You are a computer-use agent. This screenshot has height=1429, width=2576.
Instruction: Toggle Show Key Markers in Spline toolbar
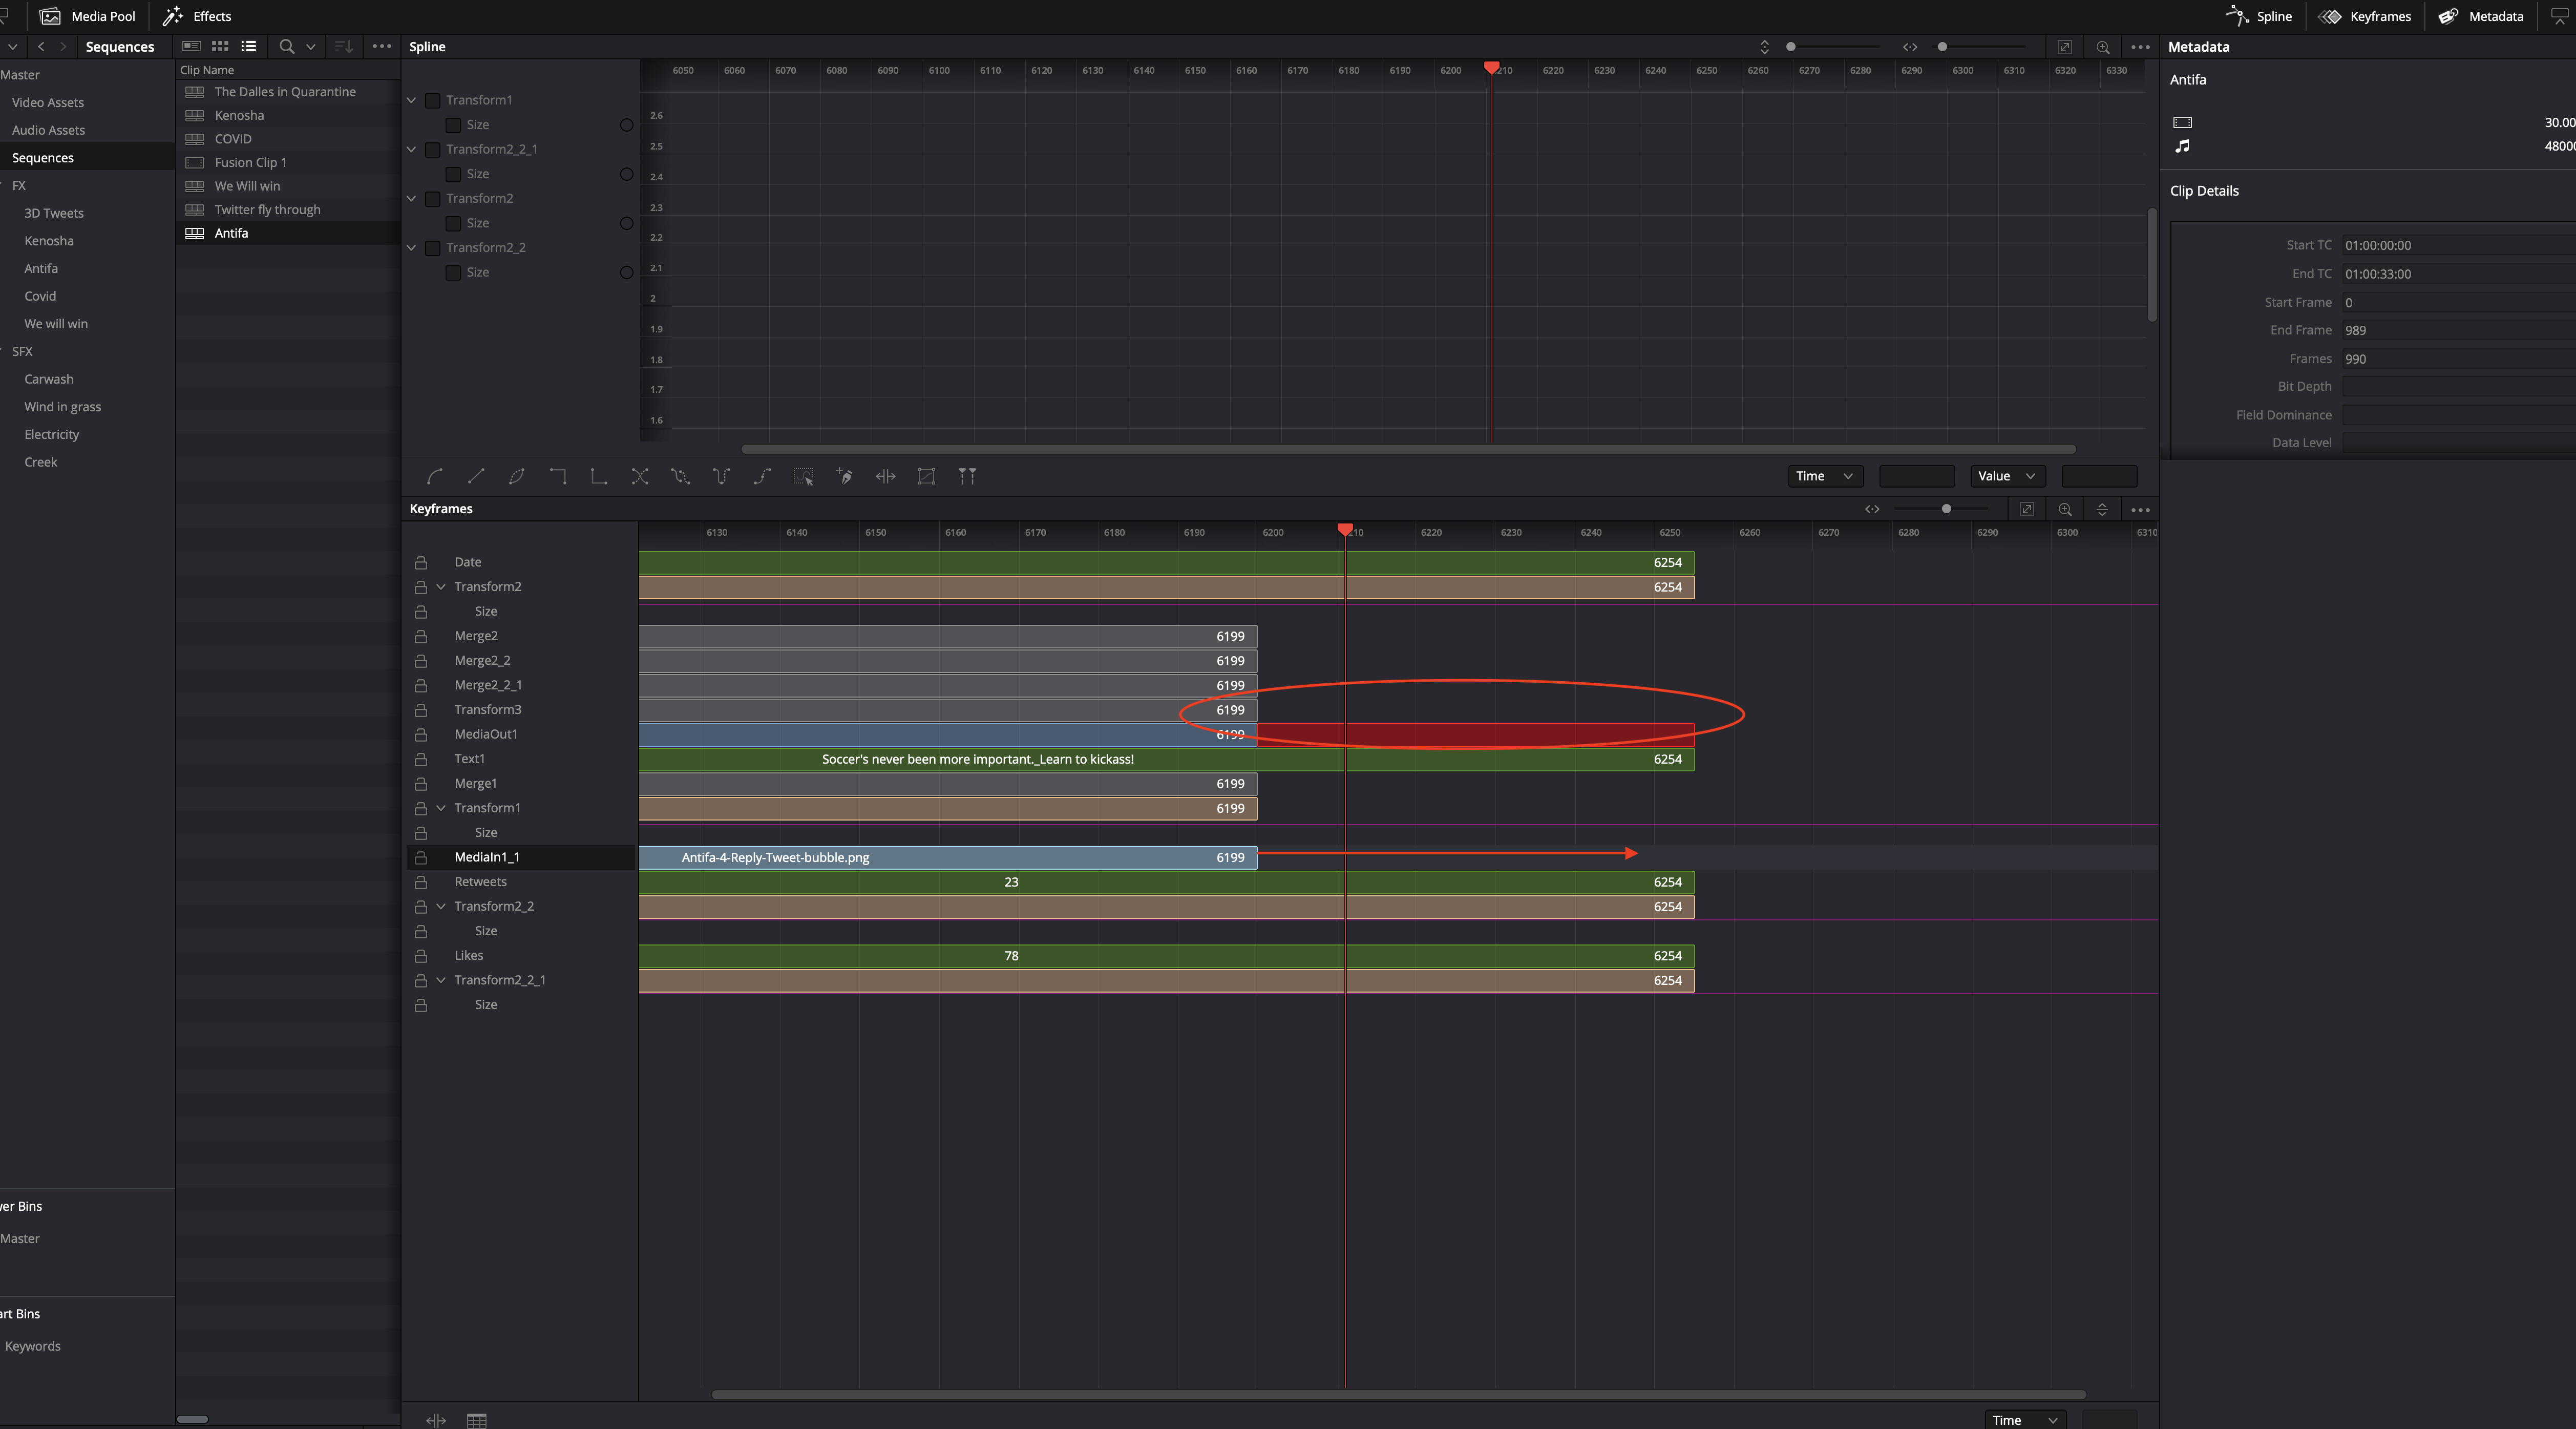967,476
